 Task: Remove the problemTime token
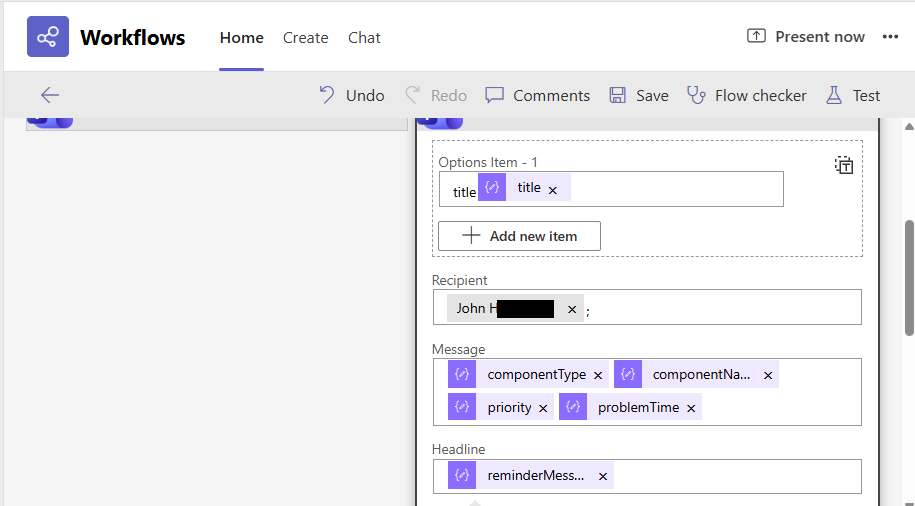tap(691, 409)
